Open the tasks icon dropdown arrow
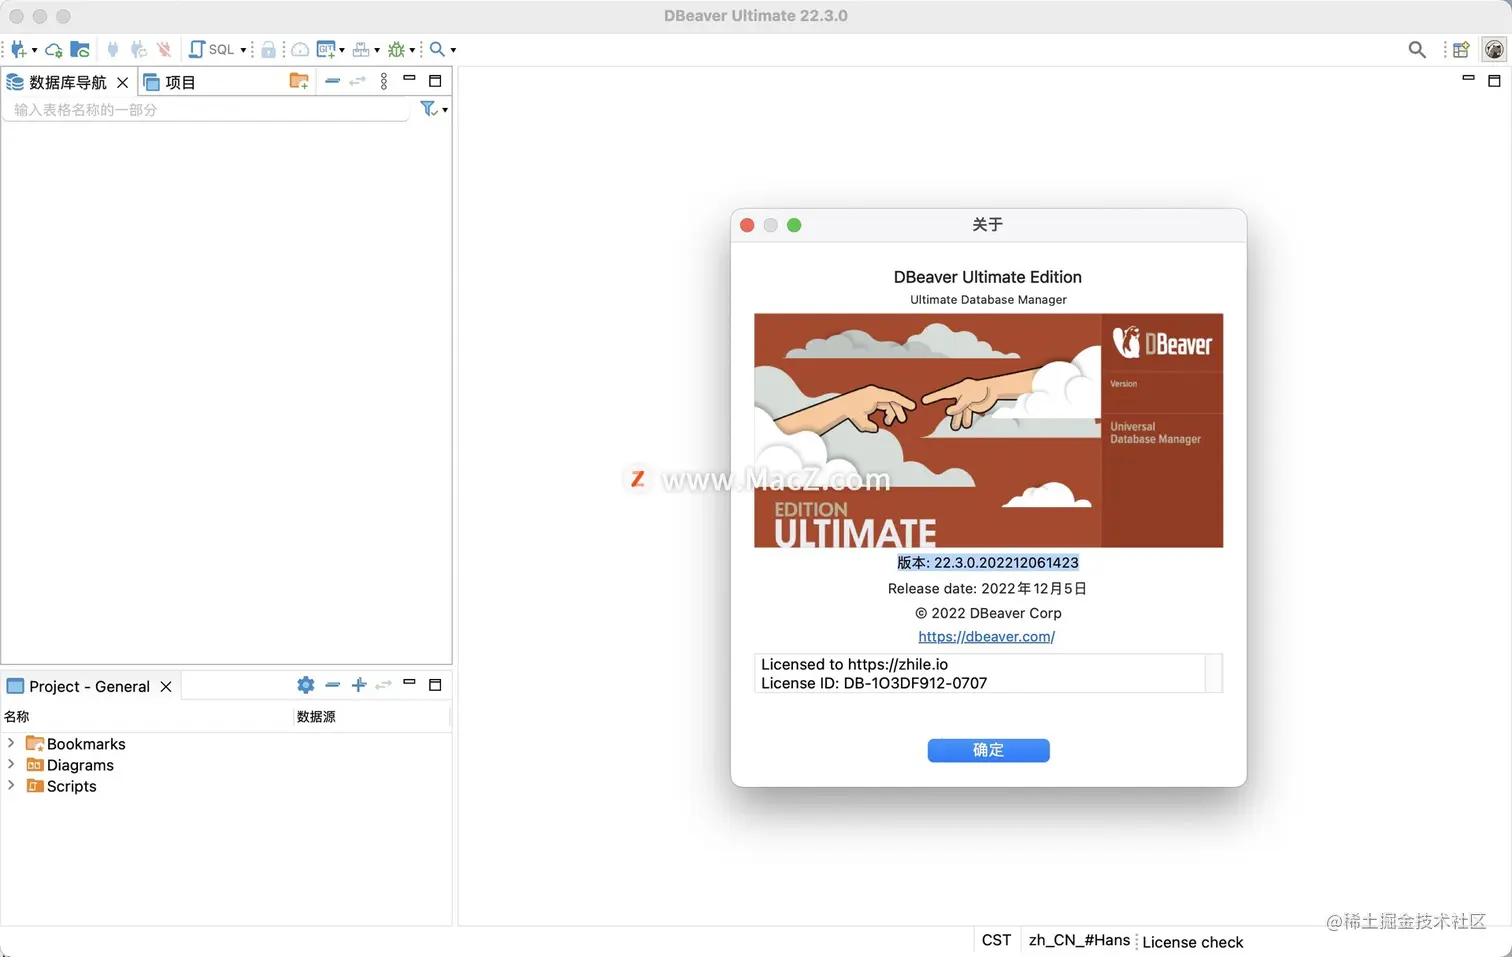Screen dimensions: 1512x957 click(377, 50)
